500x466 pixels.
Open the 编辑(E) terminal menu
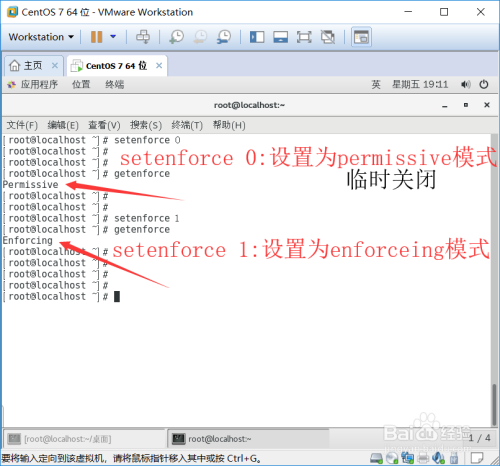tap(63, 125)
